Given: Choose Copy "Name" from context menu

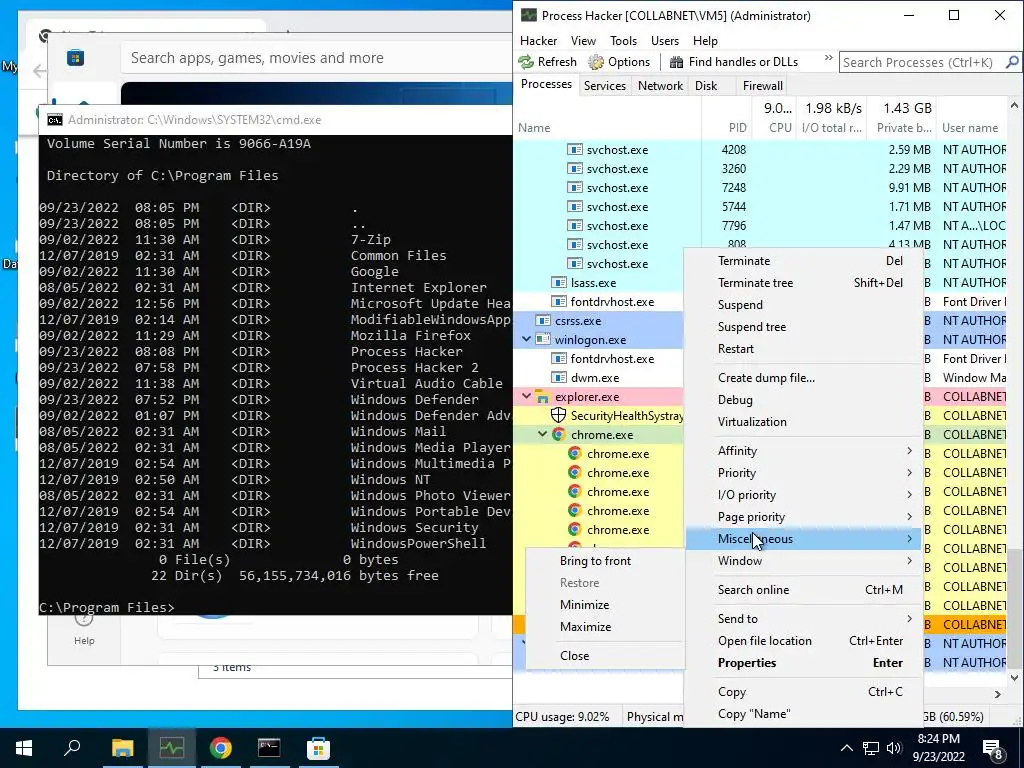Looking at the screenshot, I should point(804,714).
